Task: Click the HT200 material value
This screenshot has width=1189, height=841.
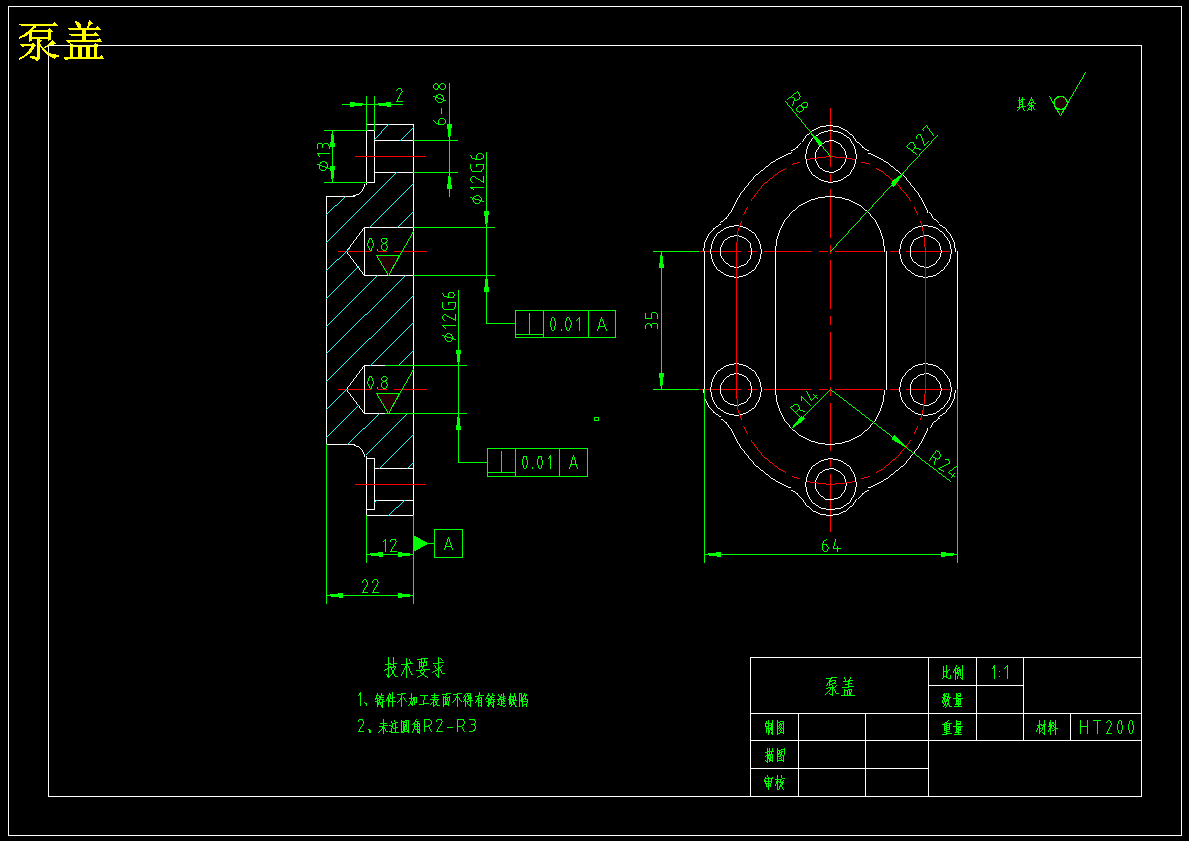Action: click(1107, 728)
